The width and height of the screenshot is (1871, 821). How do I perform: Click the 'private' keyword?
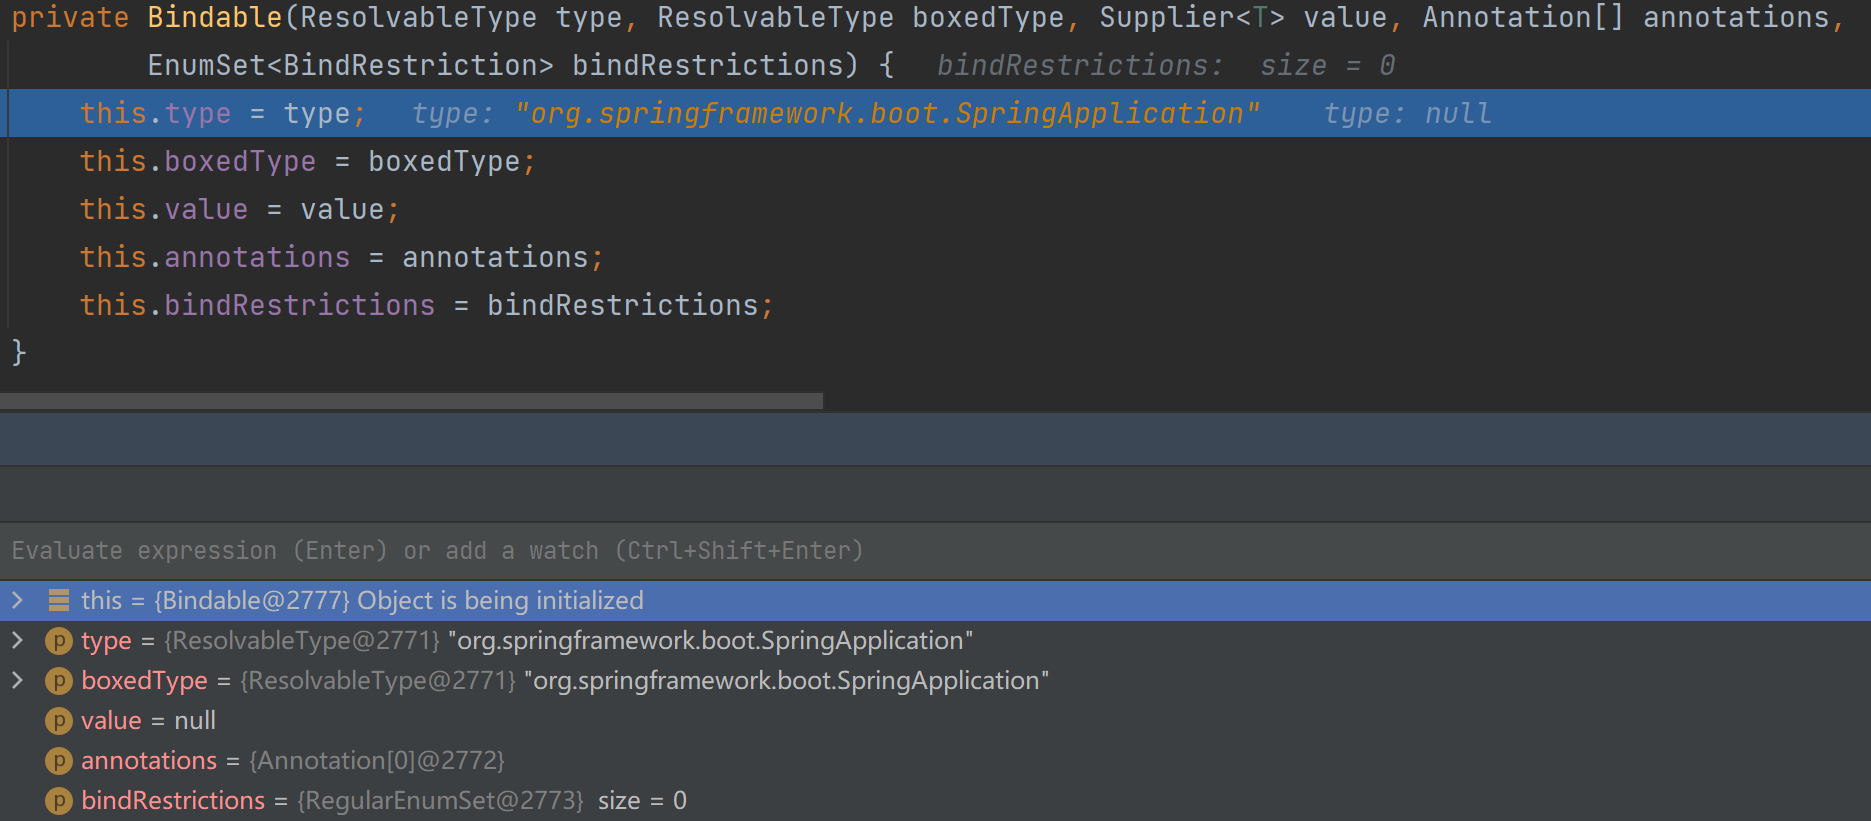pos(70,17)
